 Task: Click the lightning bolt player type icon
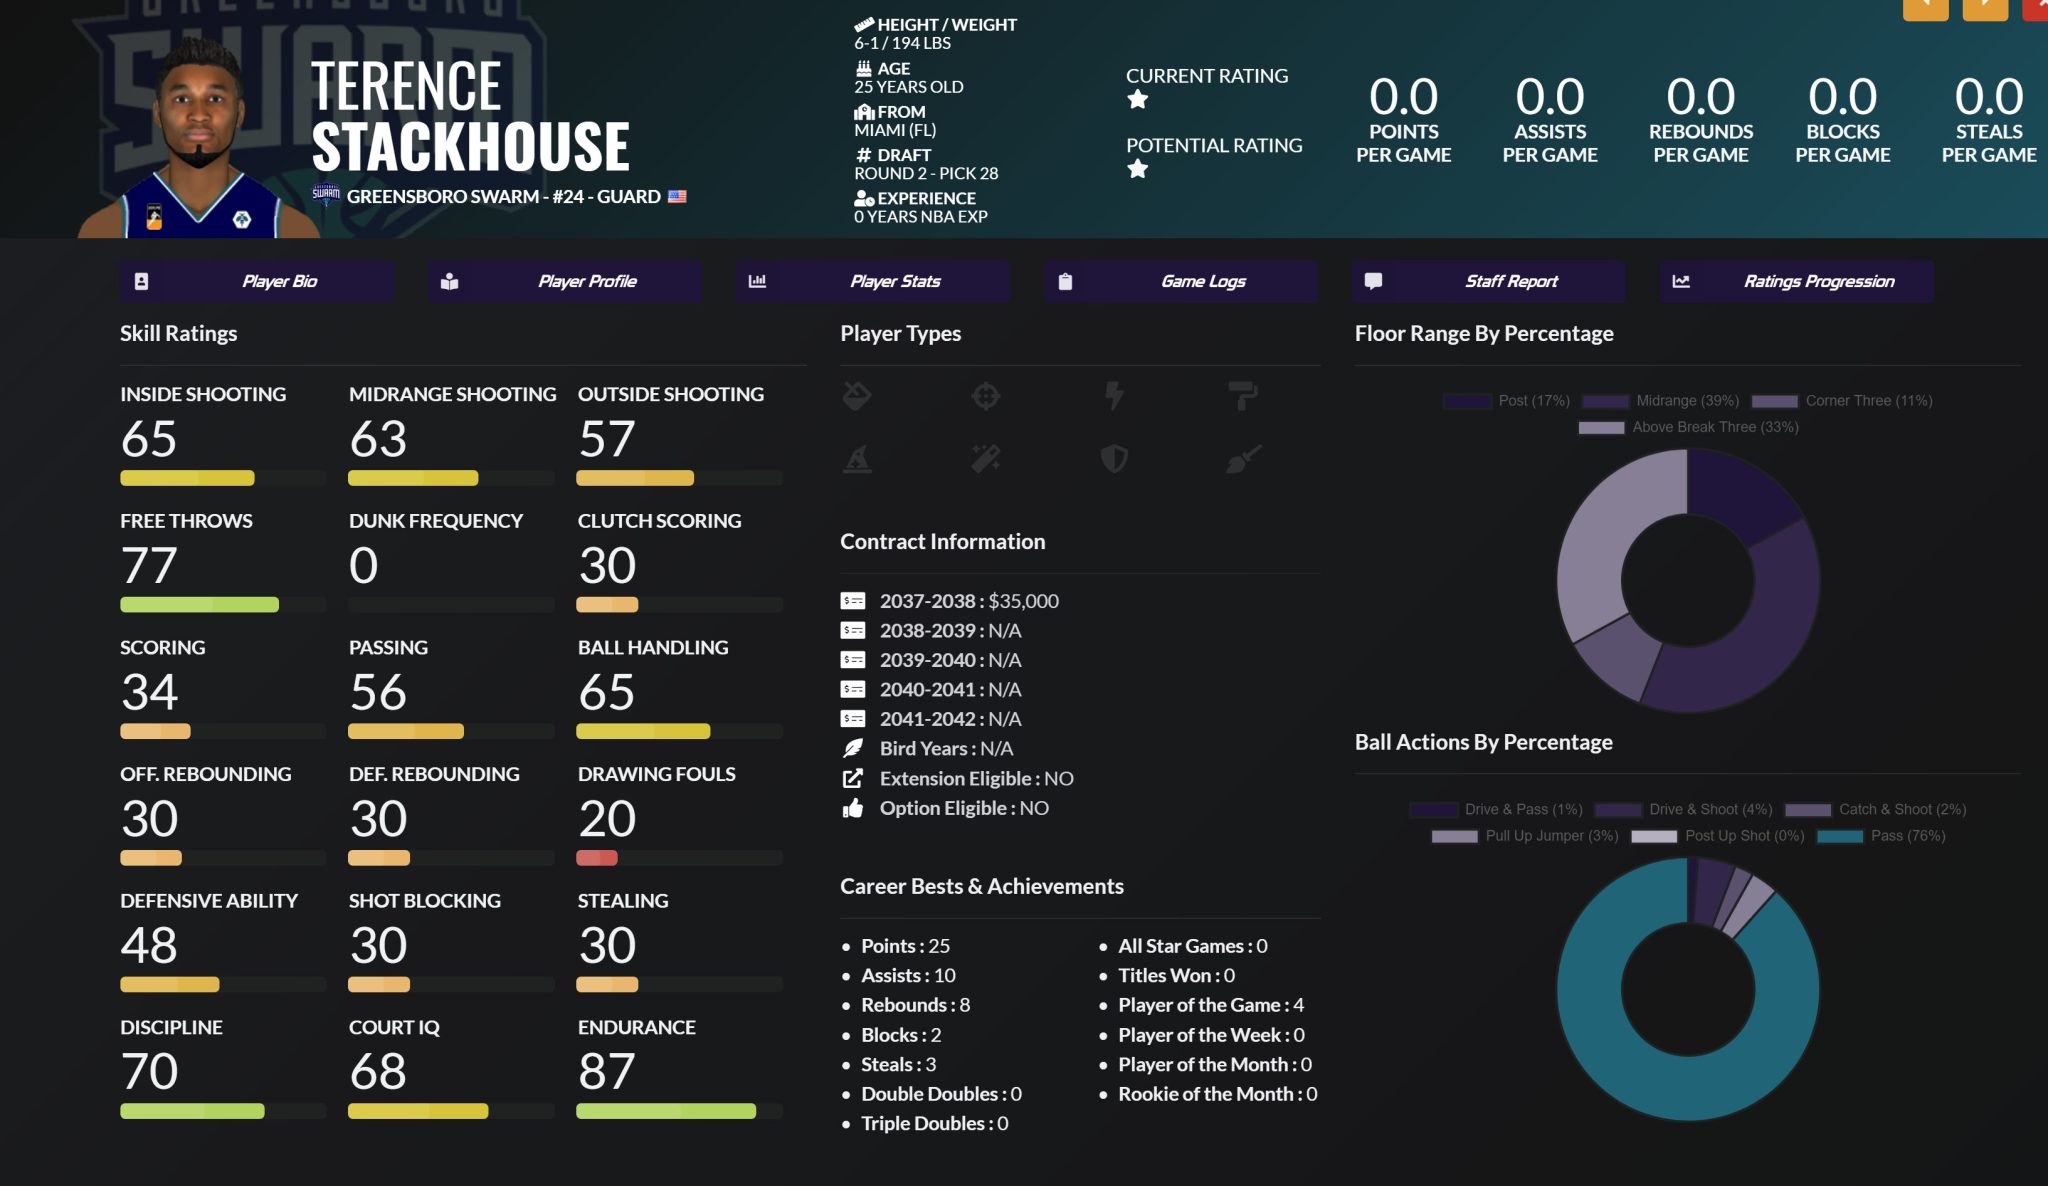[1114, 397]
